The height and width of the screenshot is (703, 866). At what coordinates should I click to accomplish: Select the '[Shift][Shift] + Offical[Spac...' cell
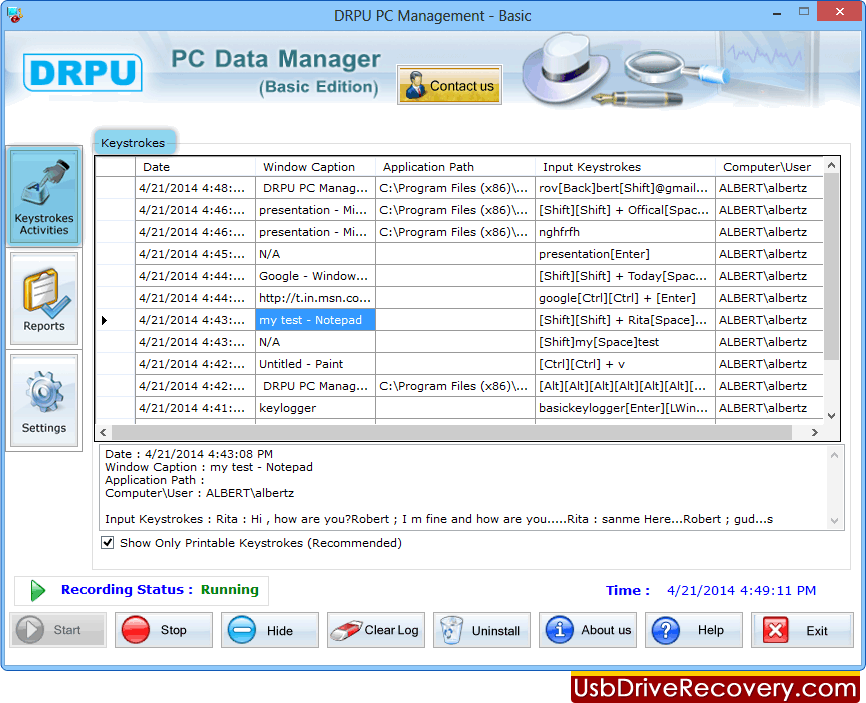pyautogui.click(x=625, y=210)
